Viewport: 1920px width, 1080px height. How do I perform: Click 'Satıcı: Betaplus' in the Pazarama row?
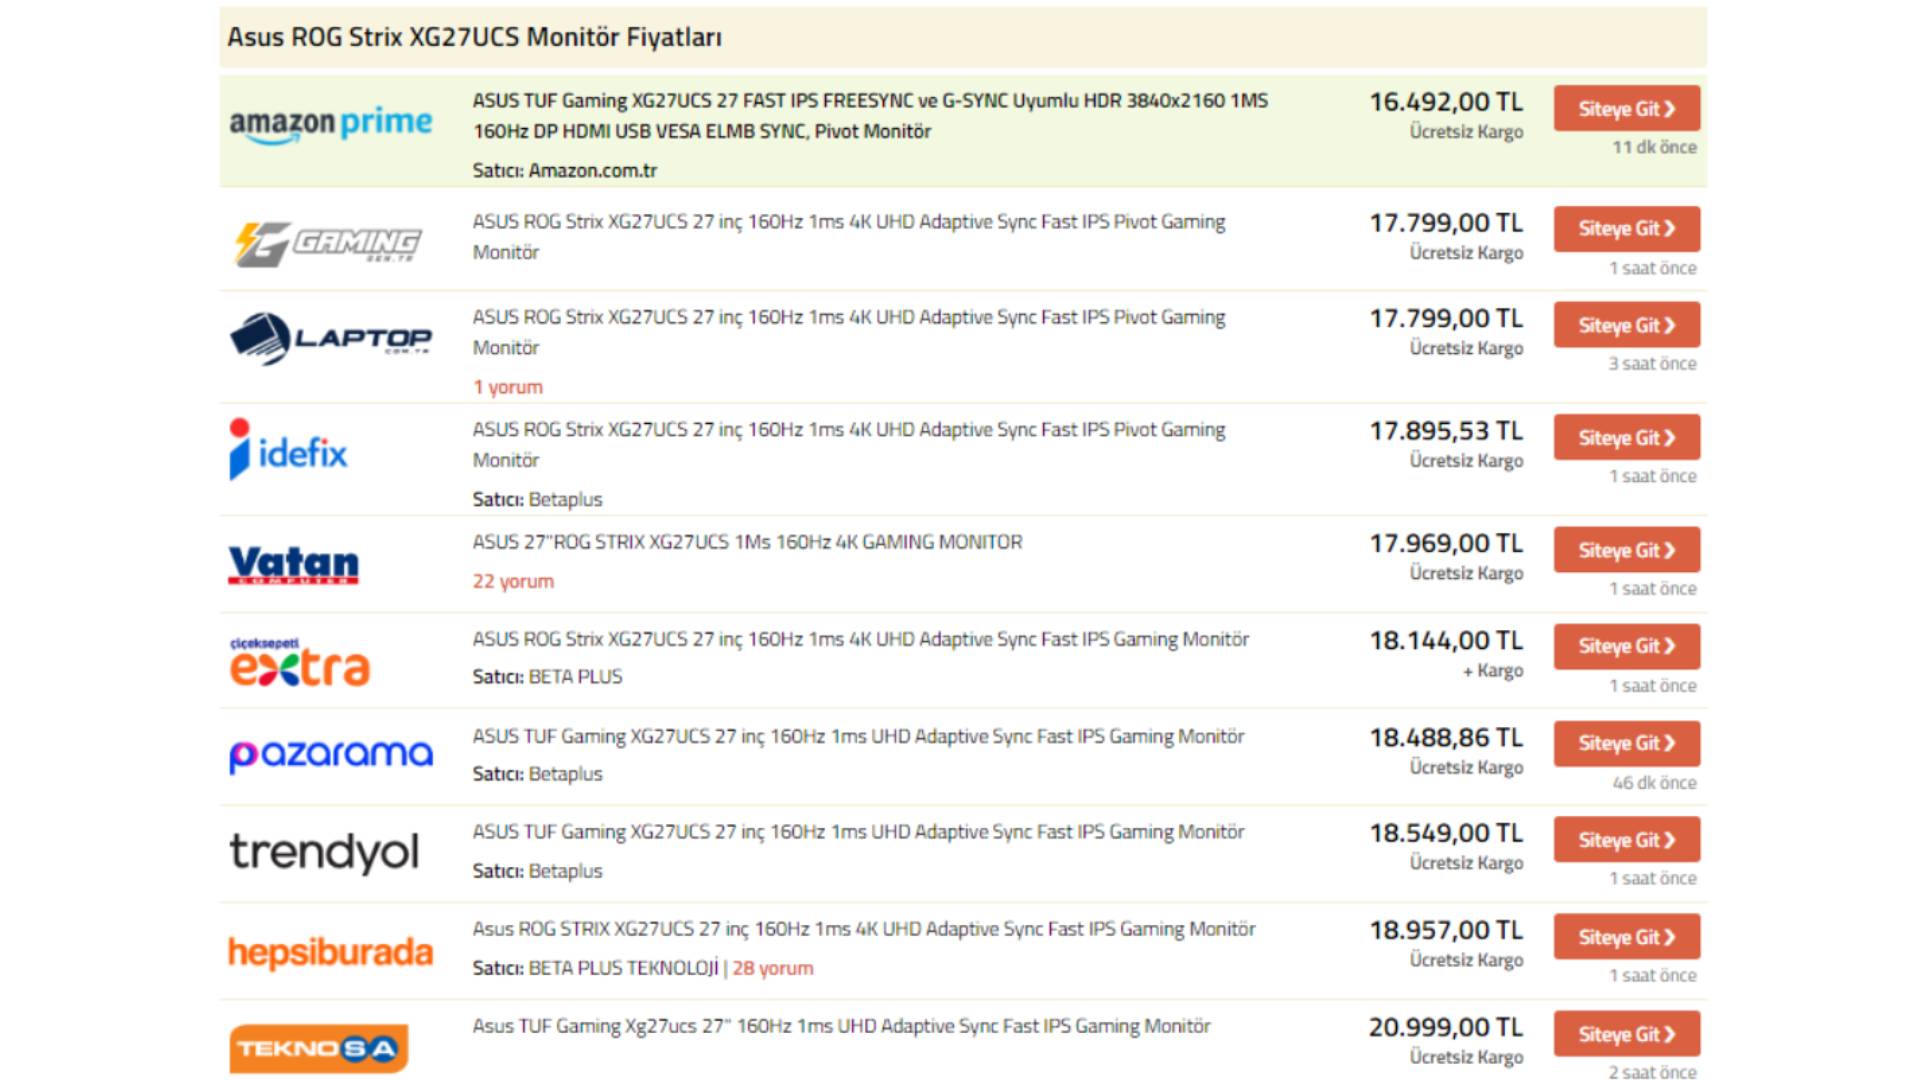click(x=538, y=774)
